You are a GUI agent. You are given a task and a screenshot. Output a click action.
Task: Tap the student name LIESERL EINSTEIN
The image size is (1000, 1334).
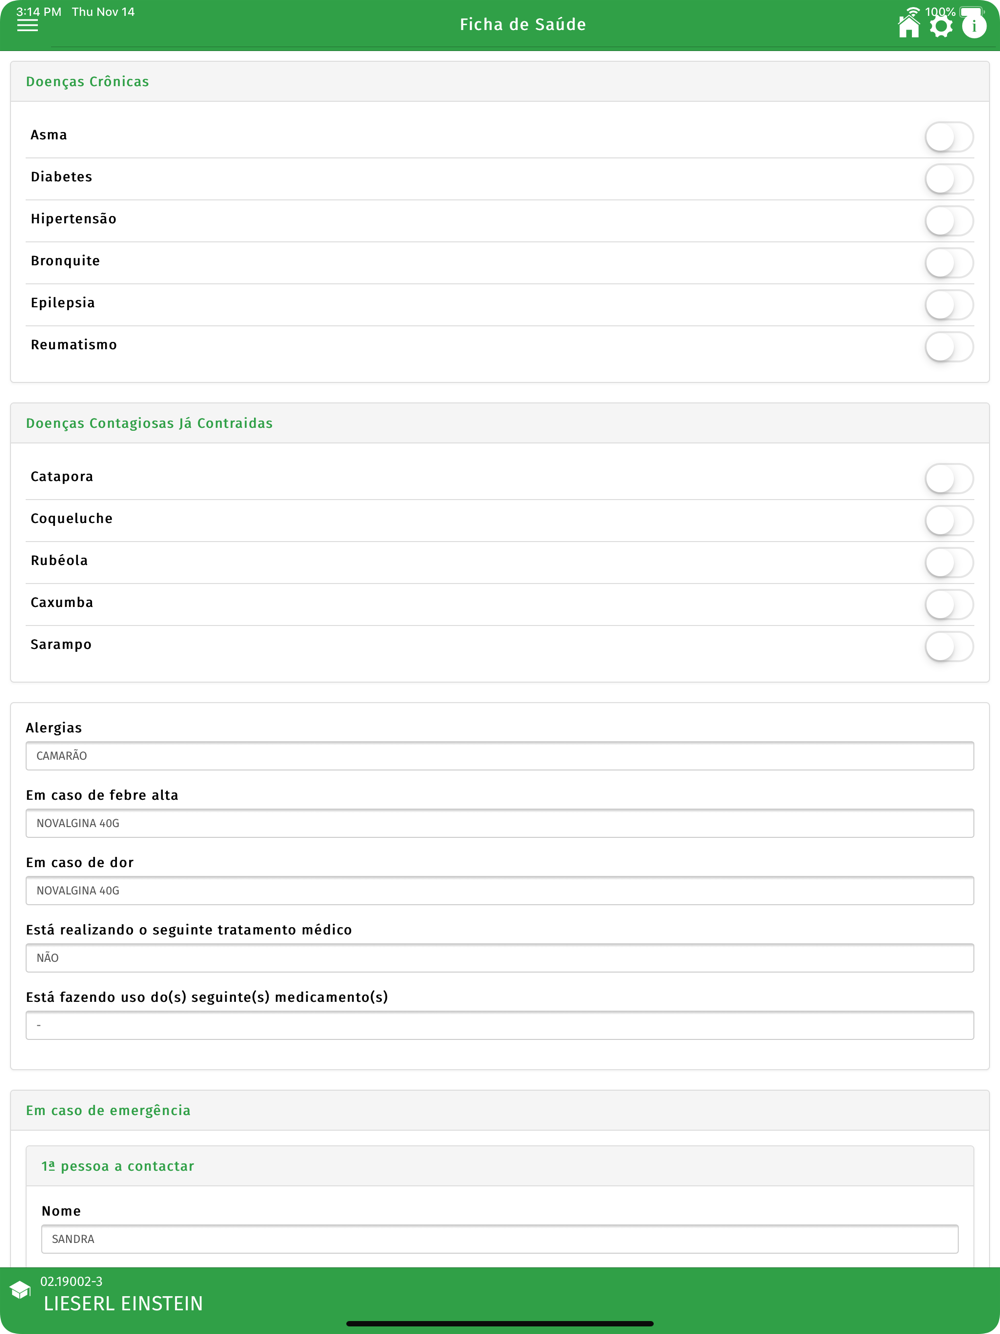123,1304
